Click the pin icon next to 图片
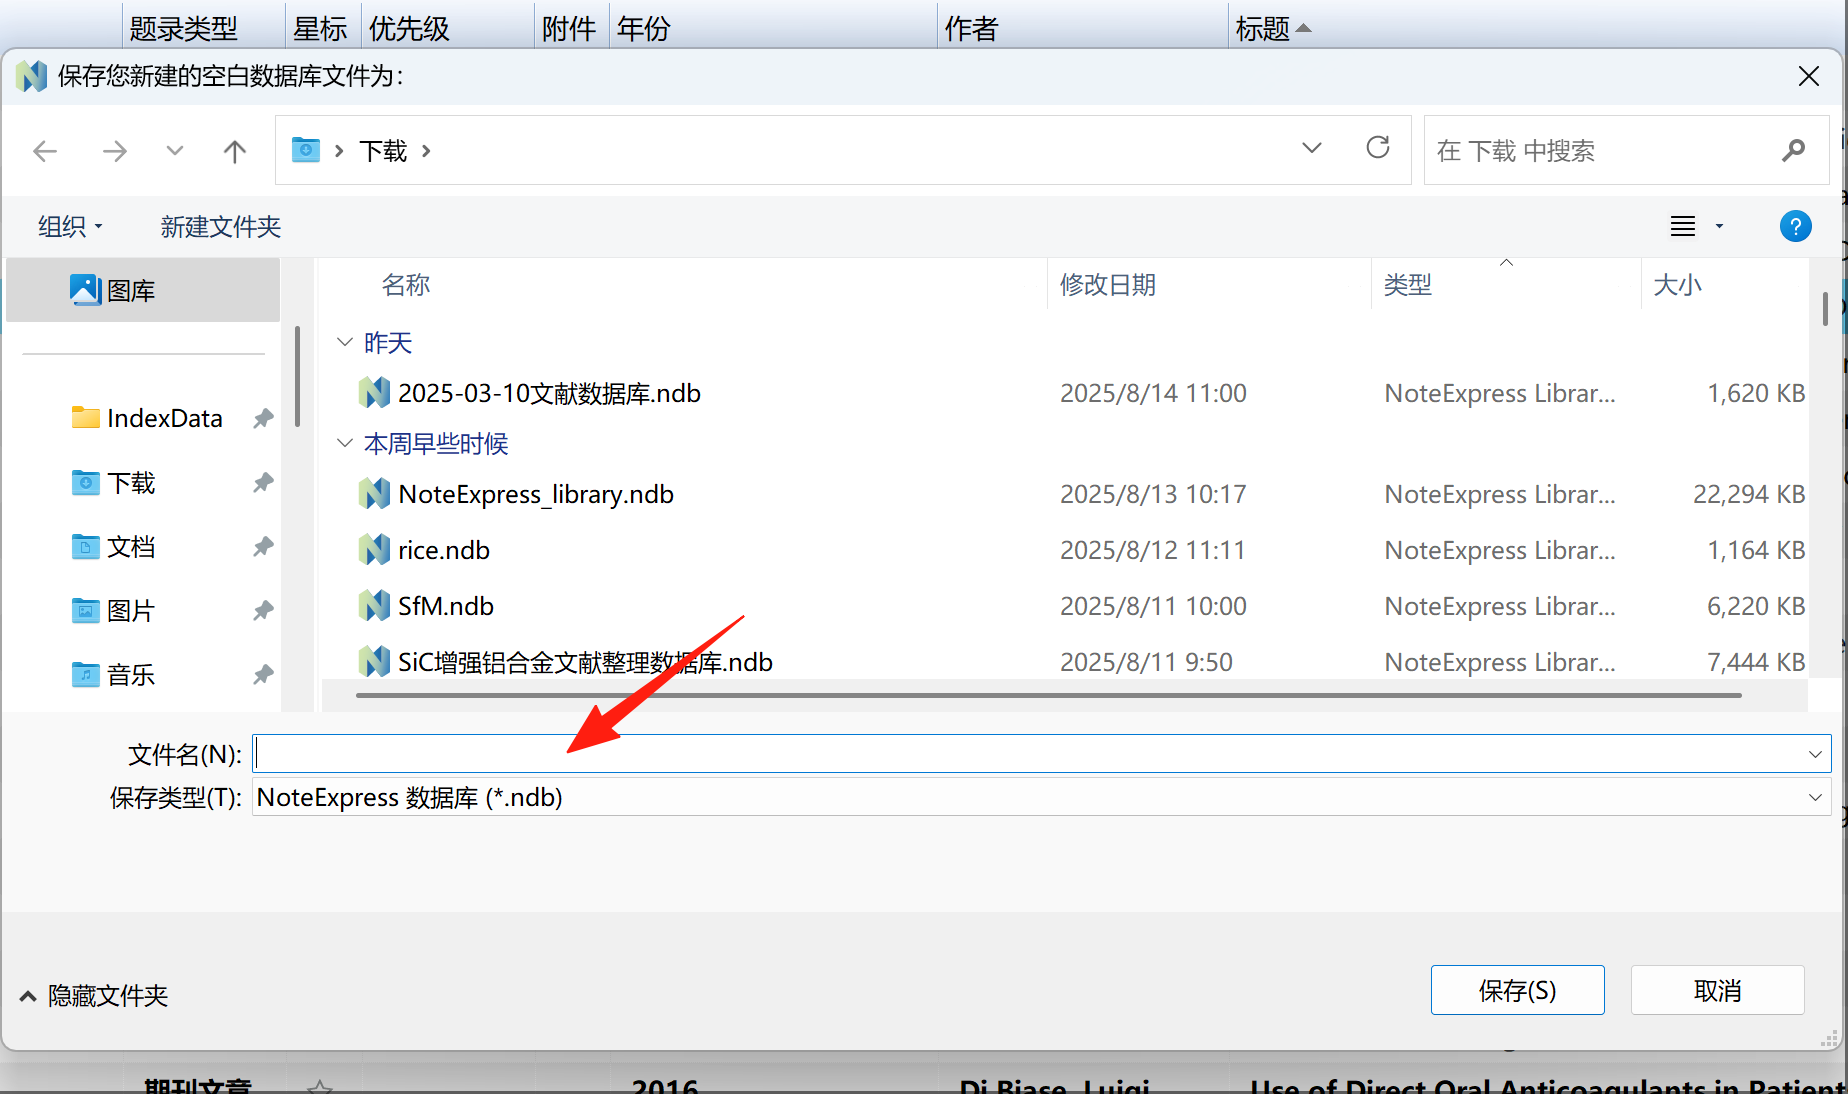Image resolution: width=1848 pixels, height=1094 pixels. pyautogui.click(x=263, y=611)
